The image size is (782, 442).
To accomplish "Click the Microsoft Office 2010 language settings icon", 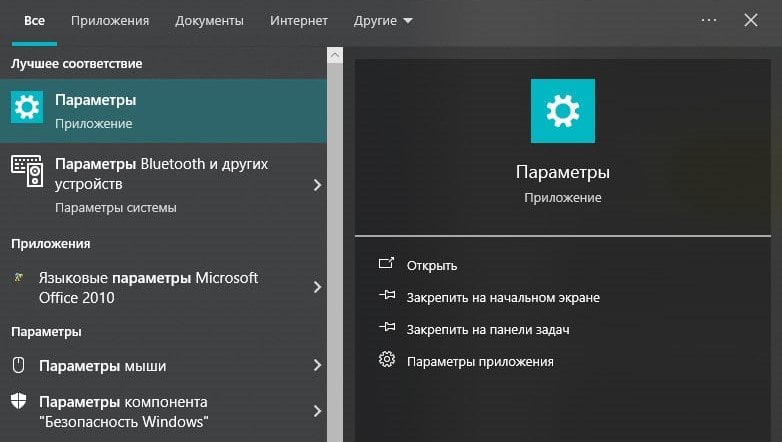I will coord(18,278).
